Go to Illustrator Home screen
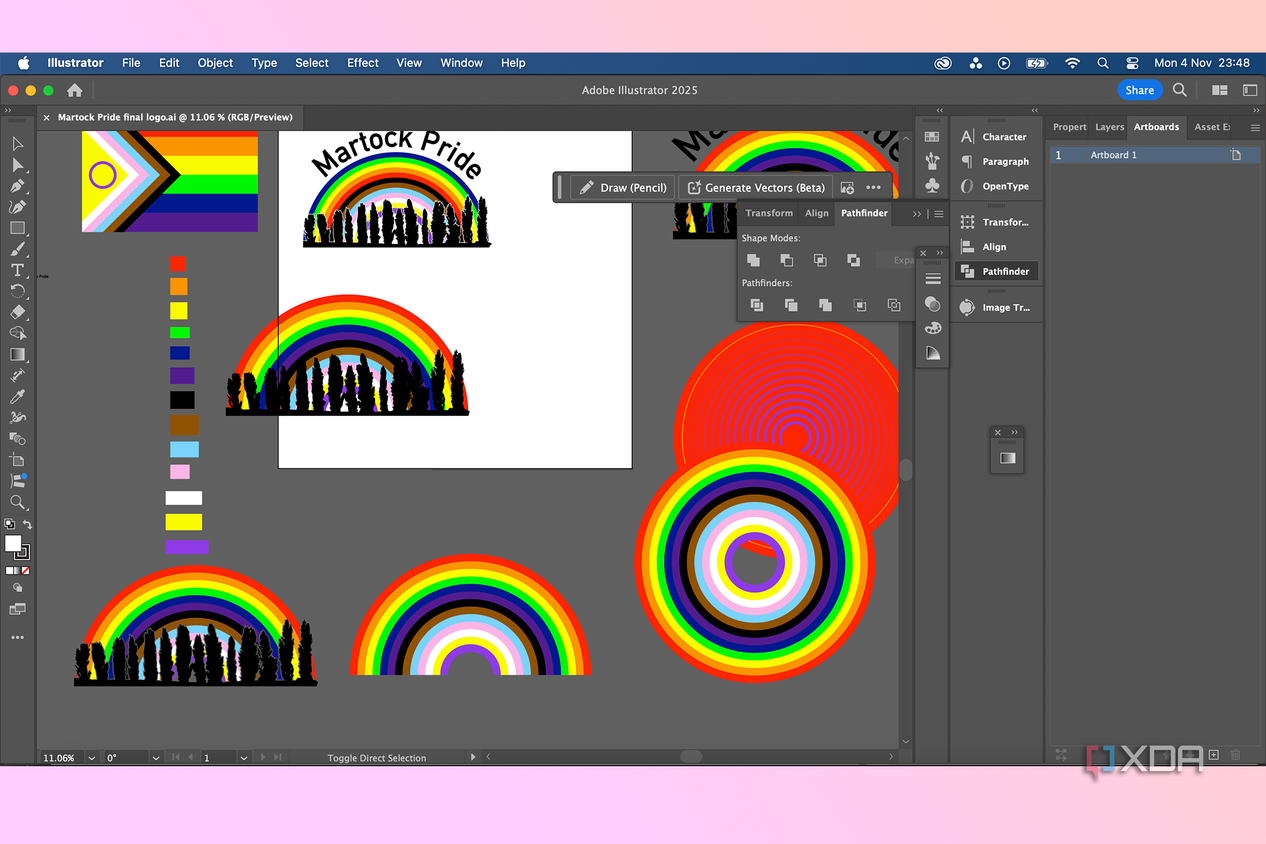This screenshot has height=844, width=1266. point(74,90)
